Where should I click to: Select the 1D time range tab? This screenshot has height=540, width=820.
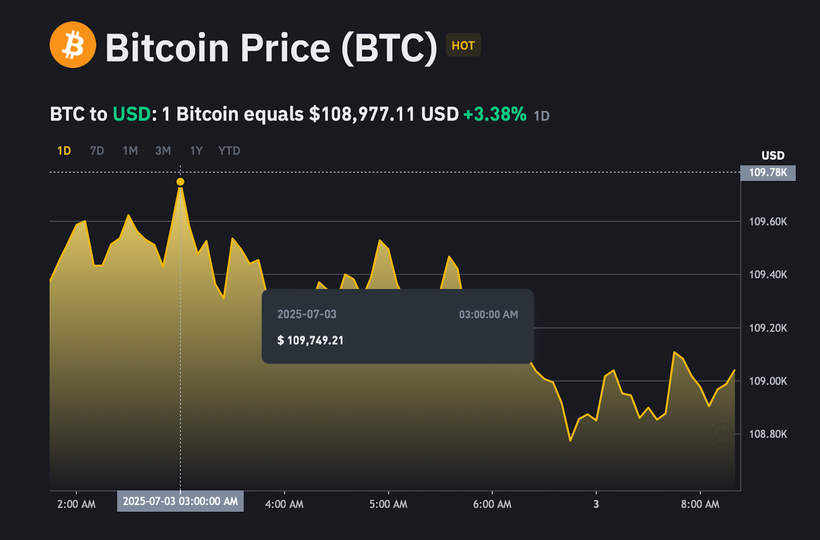[x=64, y=151]
